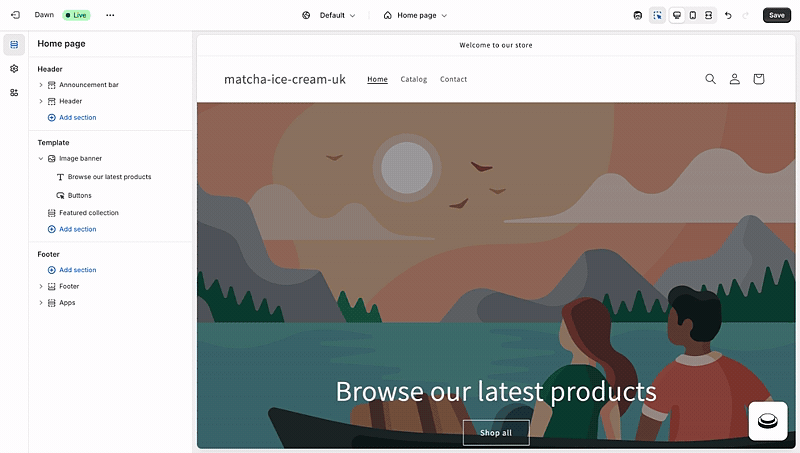The image size is (800, 453).
Task: Expand the Announcement bar section
Action: tap(41, 85)
